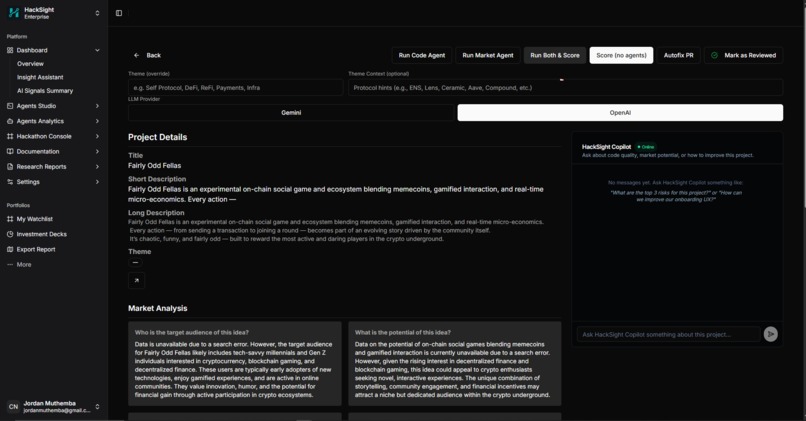806x421 pixels.
Task: Expand the Research Reports chevron
Action: tap(97, 167)
